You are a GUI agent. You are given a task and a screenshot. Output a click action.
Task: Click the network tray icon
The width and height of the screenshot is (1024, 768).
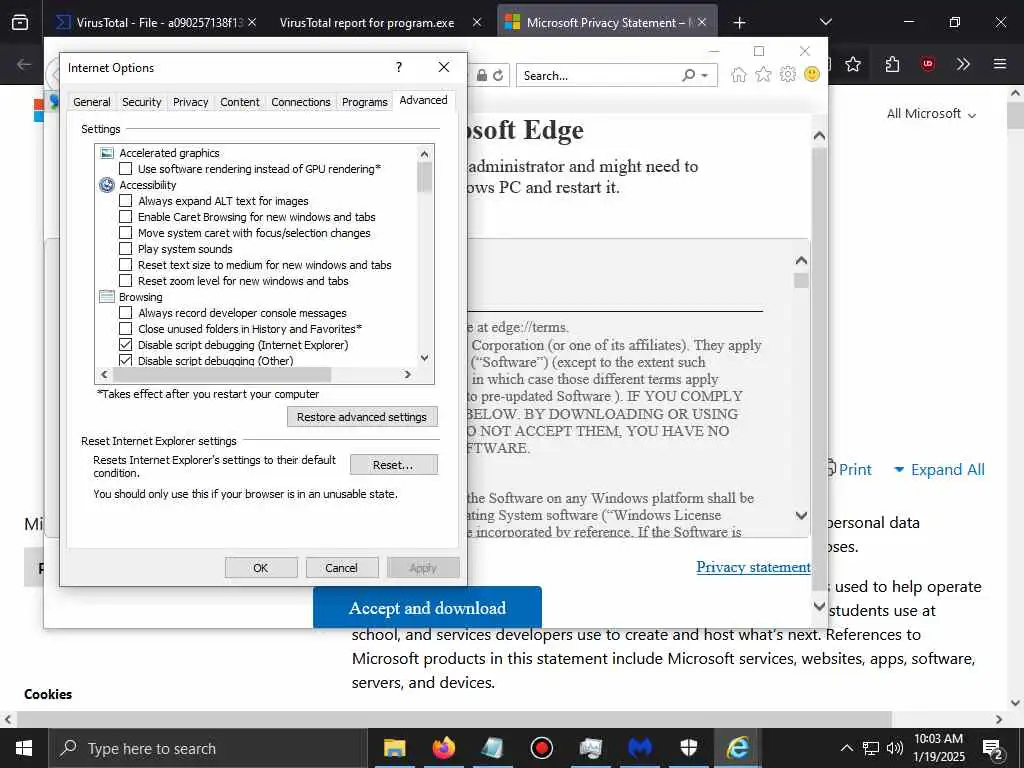pyautogui.click(x=871, y=748)
